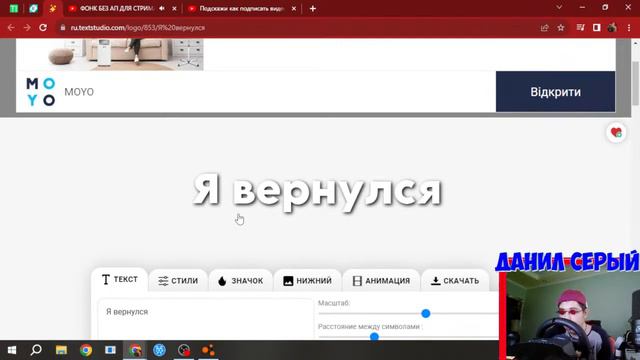Open the АНИМАЦИЯ tab

(x=381, y=281)
